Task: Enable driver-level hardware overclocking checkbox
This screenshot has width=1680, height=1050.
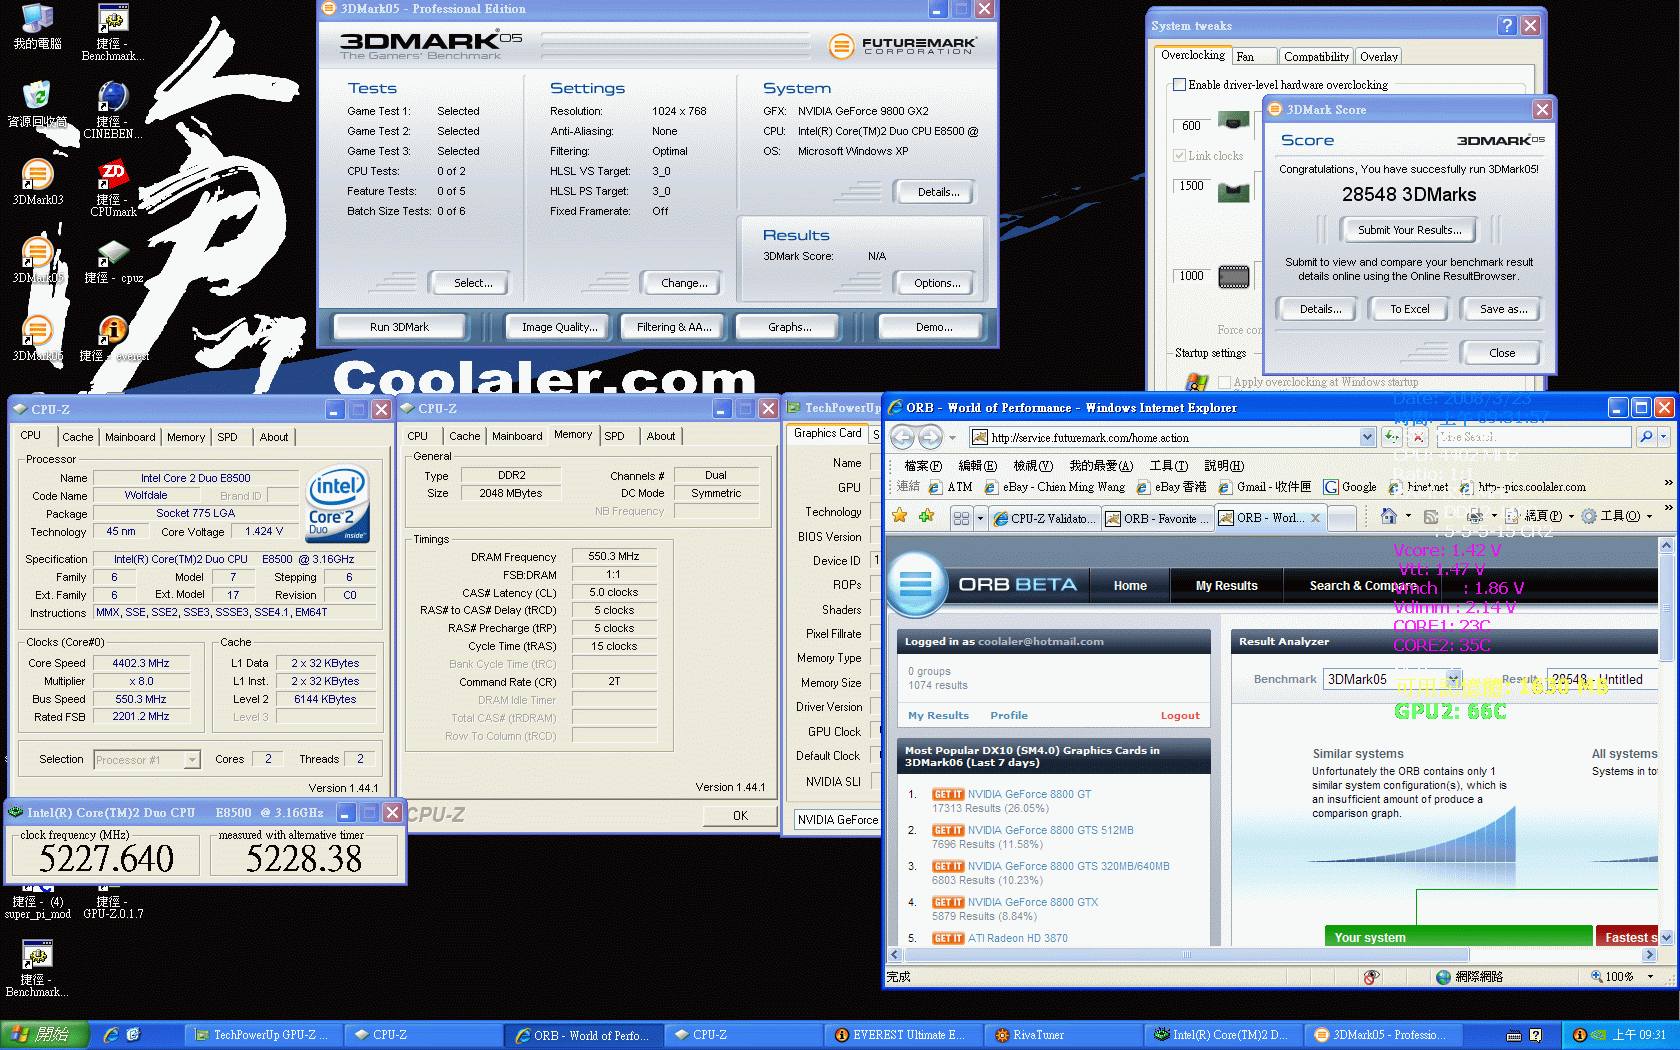Action: pyautogui.click(x=1180, y=85)
